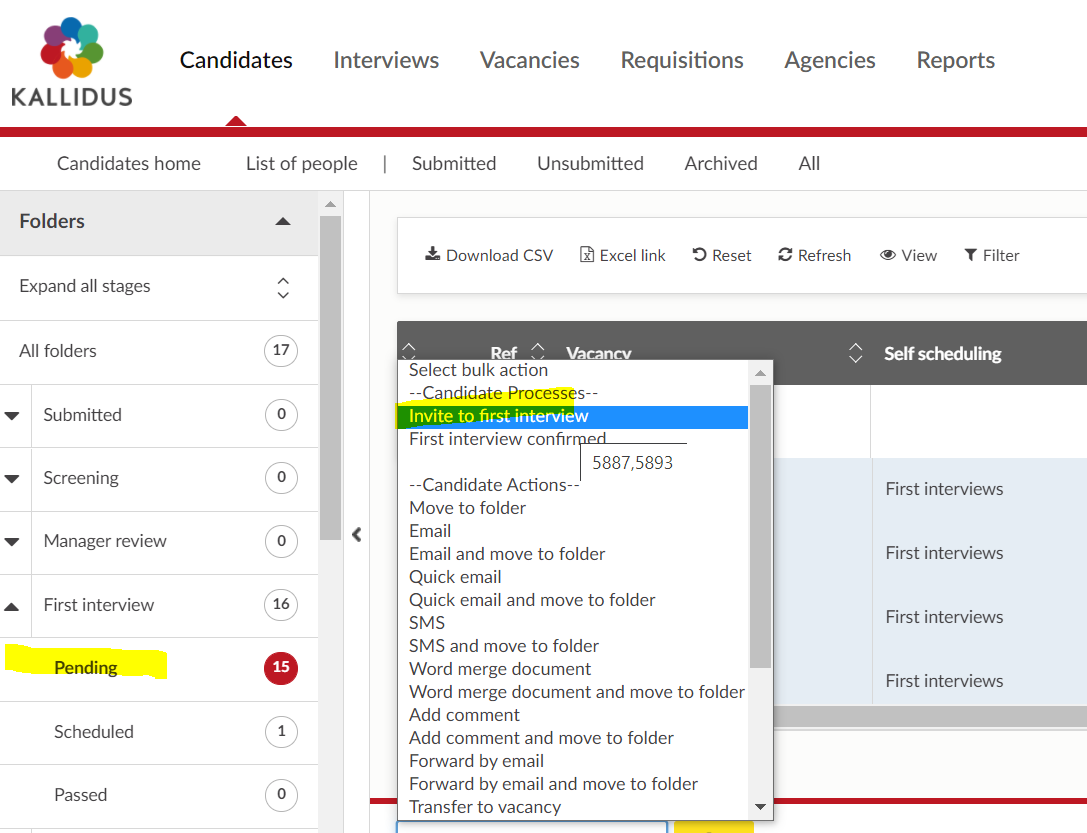1087x833 pixels.
Task: Select Invite to first interview option
Action: pyautogui.click(x=498, y=416)
